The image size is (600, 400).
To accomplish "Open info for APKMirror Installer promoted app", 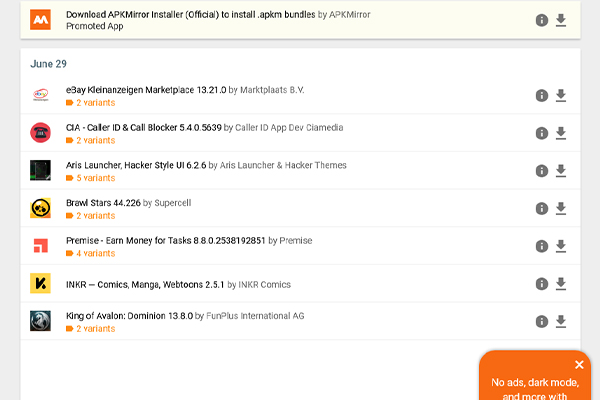I will click(x=541, y=20).
